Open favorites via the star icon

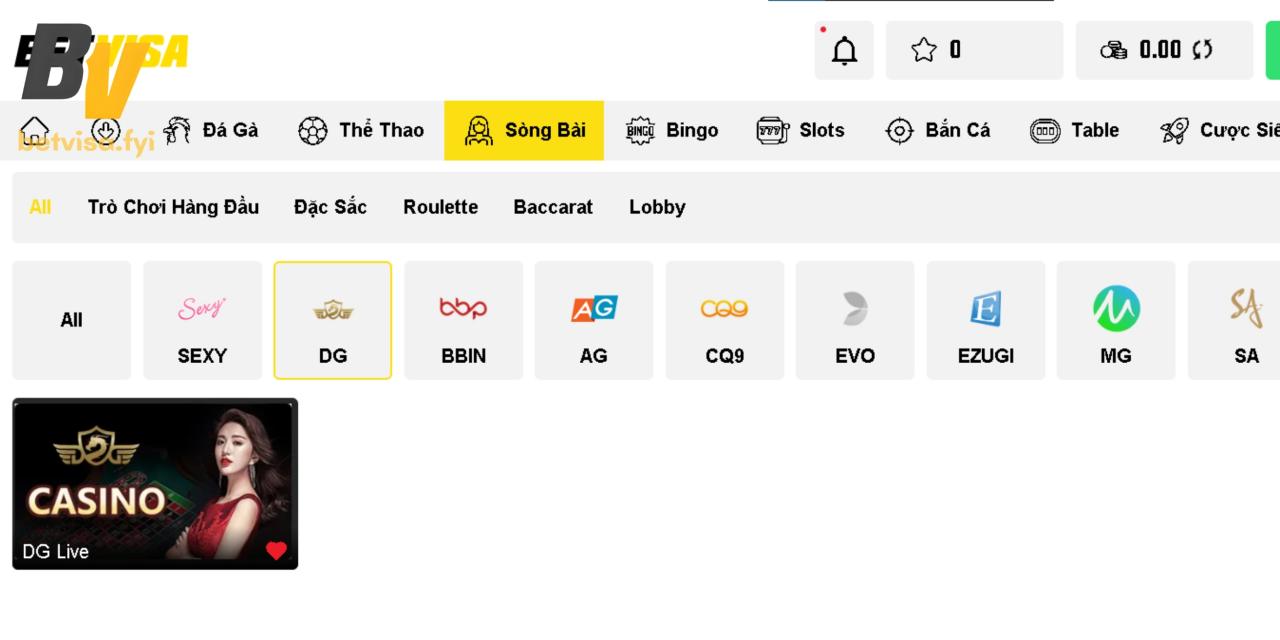[x=924, y=50]
